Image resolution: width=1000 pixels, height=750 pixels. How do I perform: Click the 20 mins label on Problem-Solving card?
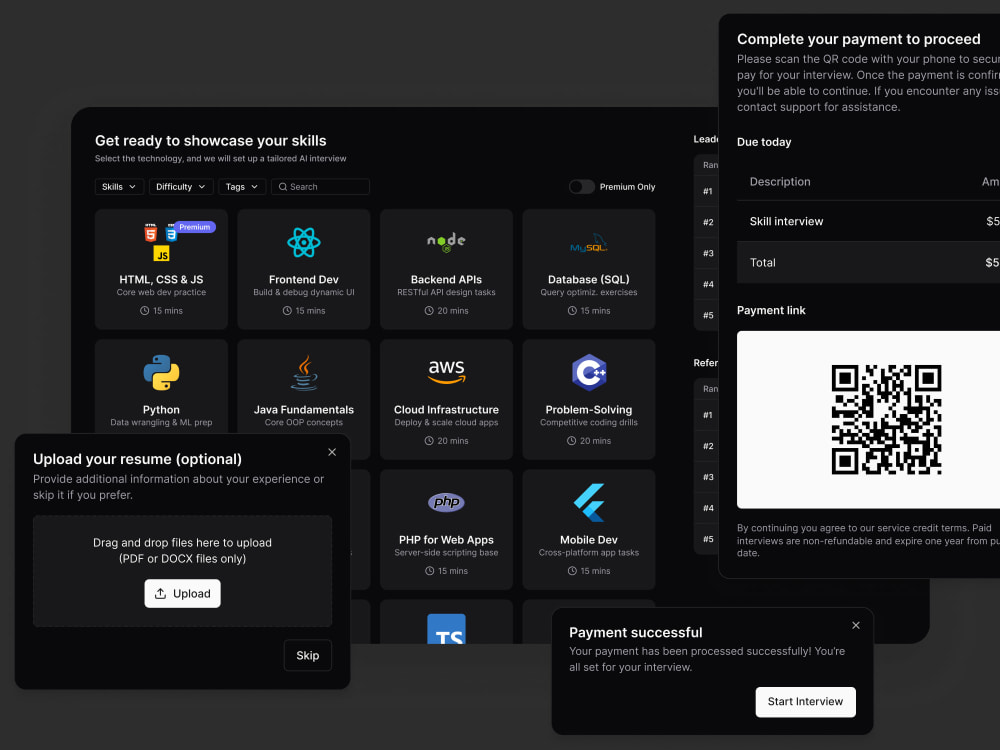596,441
